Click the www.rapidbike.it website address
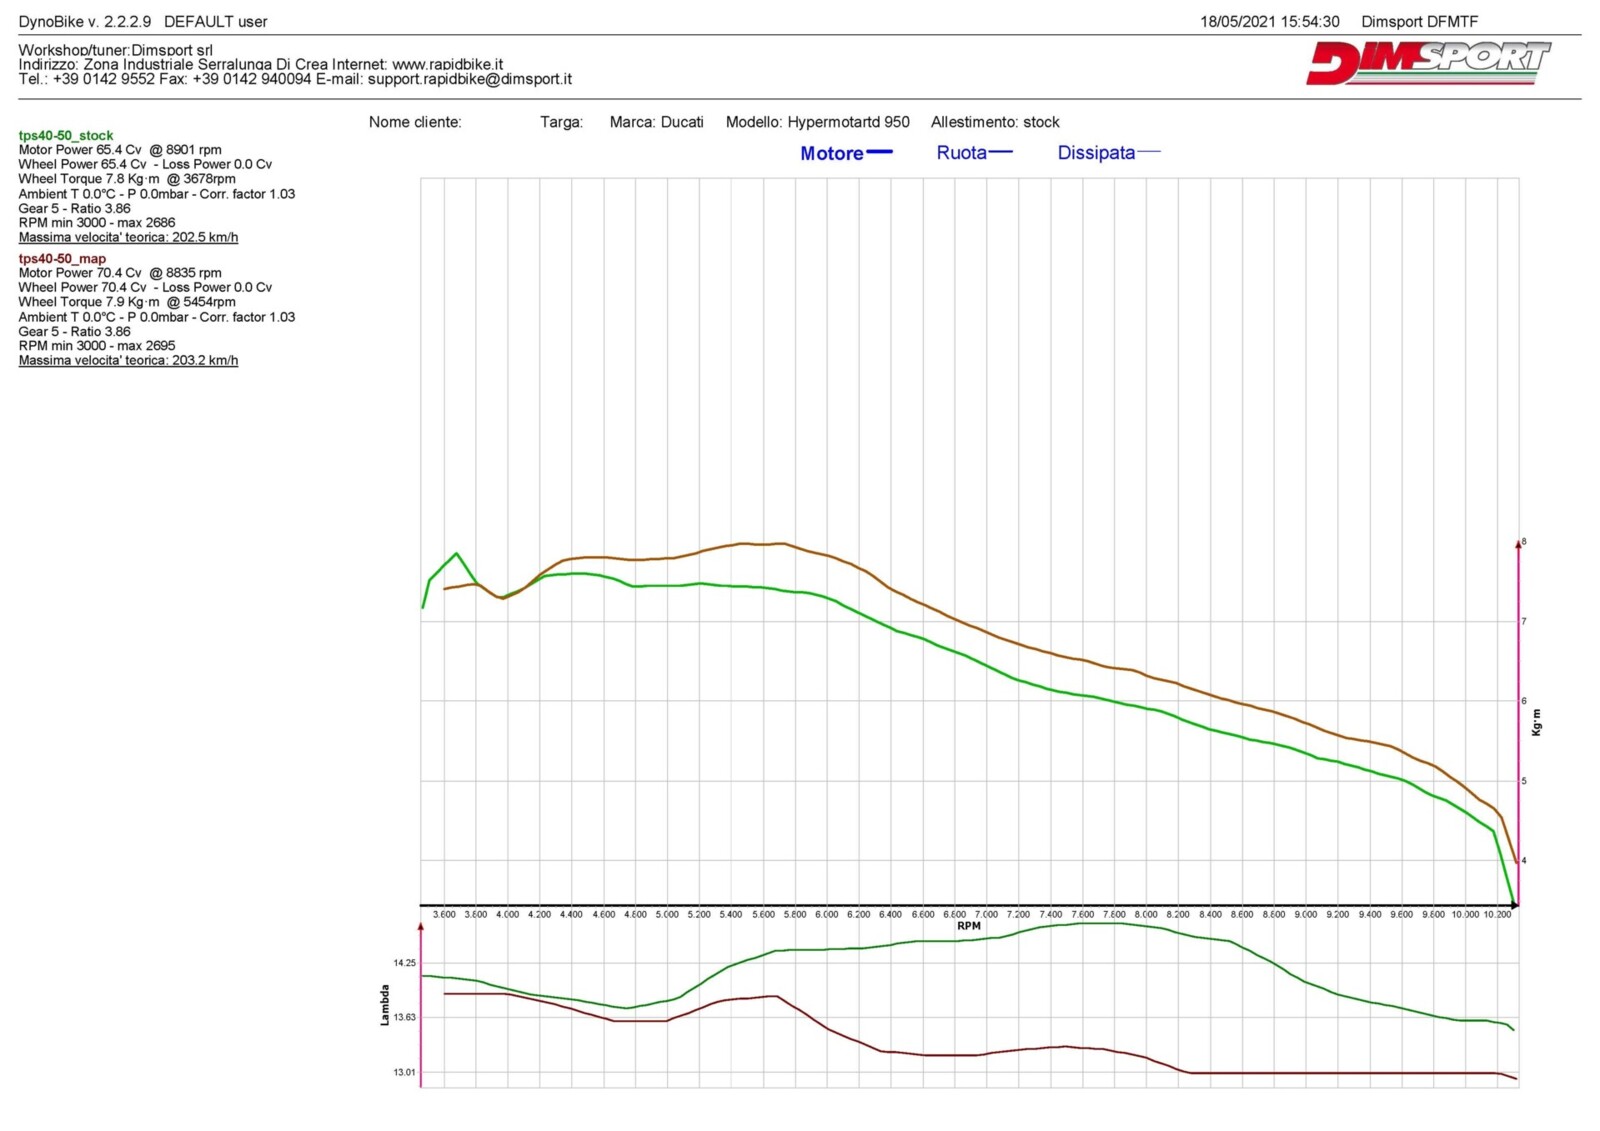The width and height of the screenshot is (1600, 1131). (447, 64)
